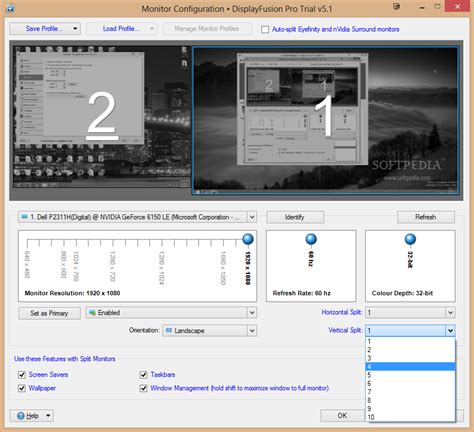The width and height of the screenshot is (474, 432).
Task: Click the Refresh Rate 60 hz slider knob
Action: (x=311, y=239)
